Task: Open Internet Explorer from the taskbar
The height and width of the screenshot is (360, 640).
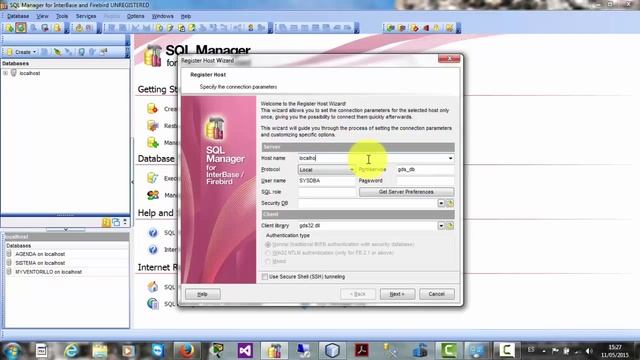Action: [71, 350]
